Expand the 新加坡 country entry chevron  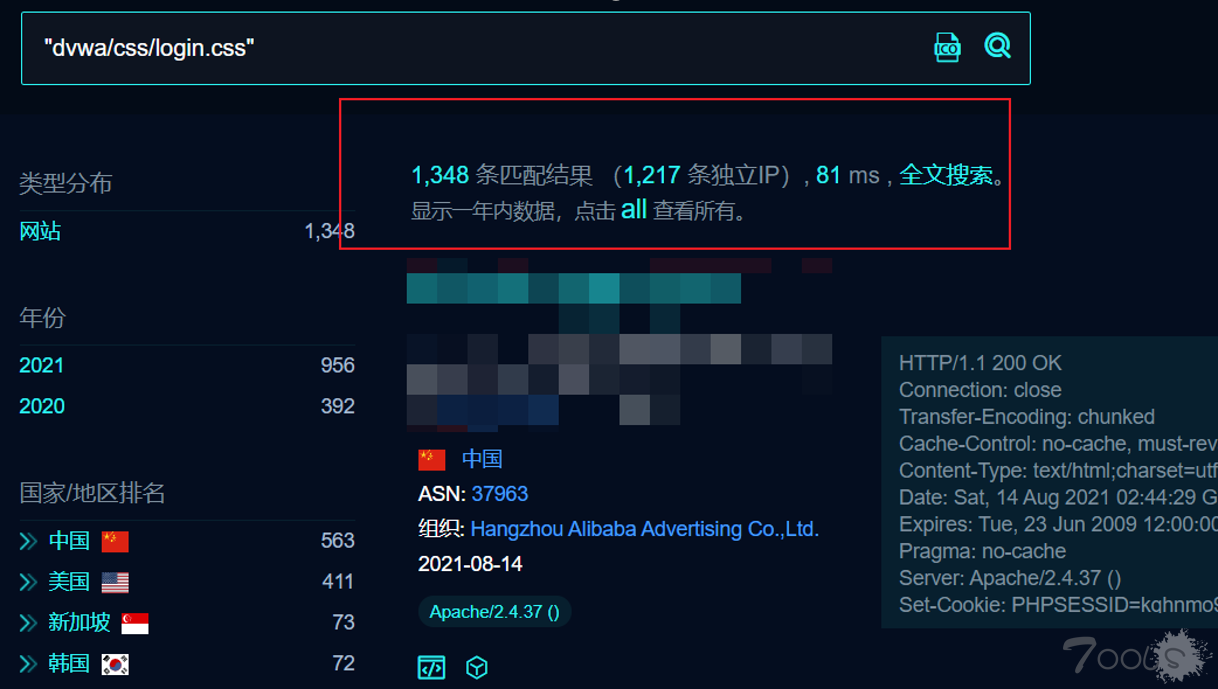click(x=28, y=623)
